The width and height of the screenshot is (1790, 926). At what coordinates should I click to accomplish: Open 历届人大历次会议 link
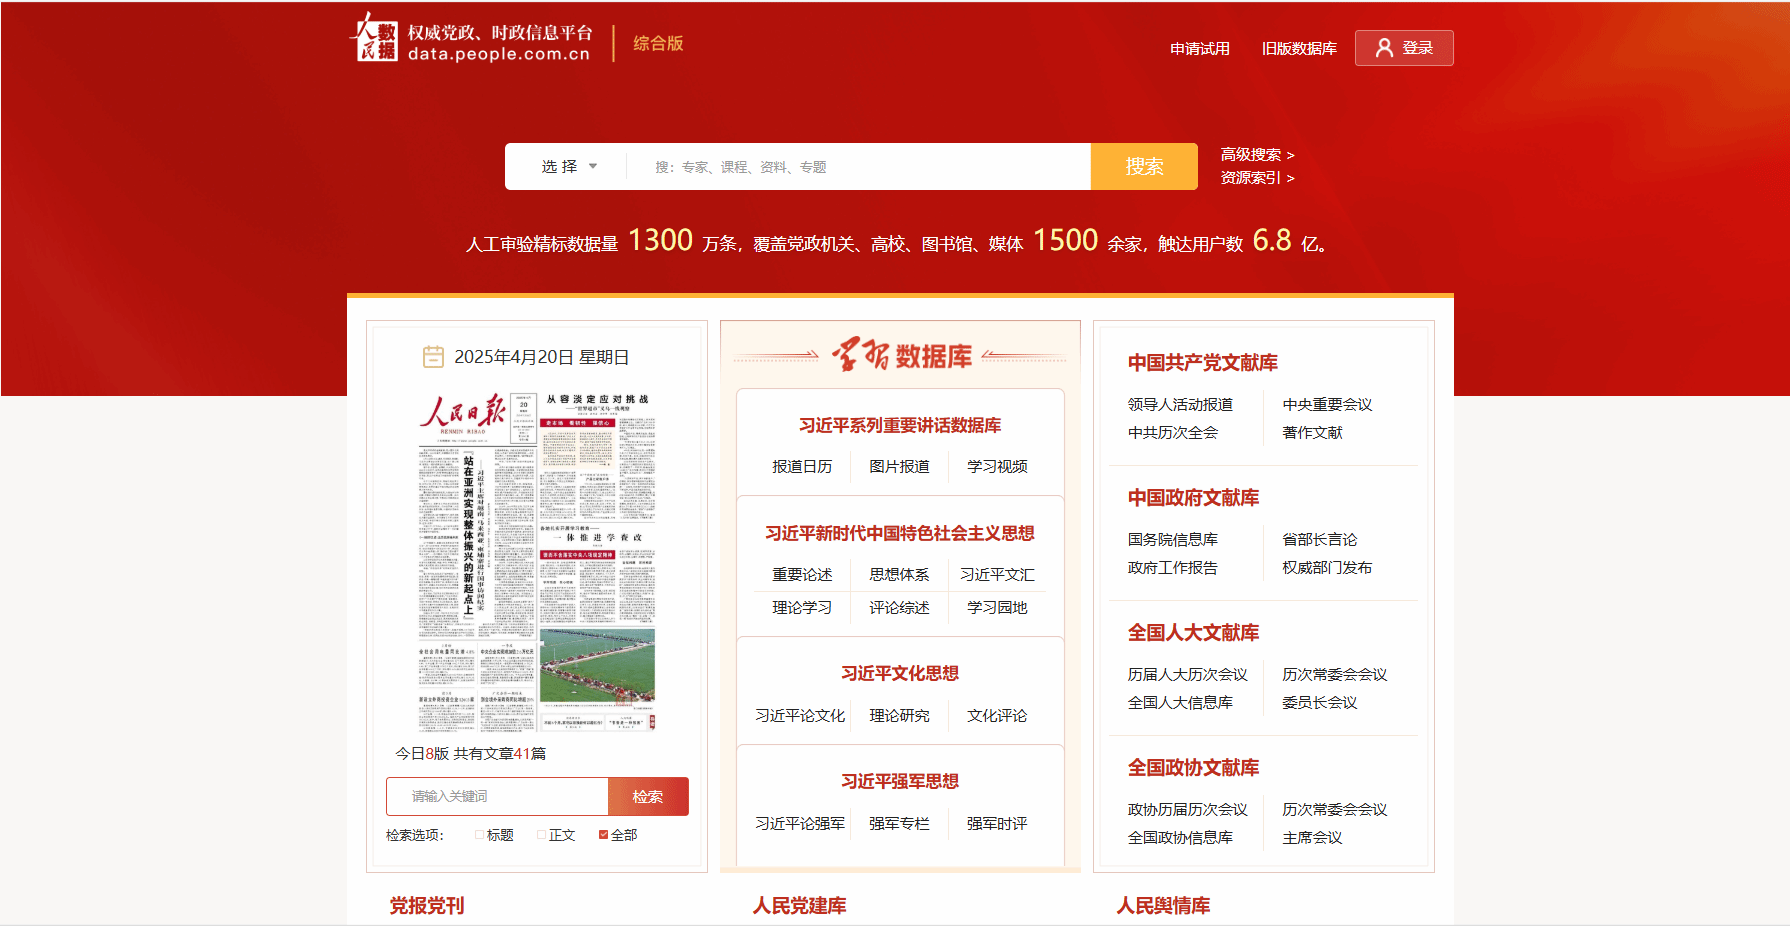[1188, 675]
